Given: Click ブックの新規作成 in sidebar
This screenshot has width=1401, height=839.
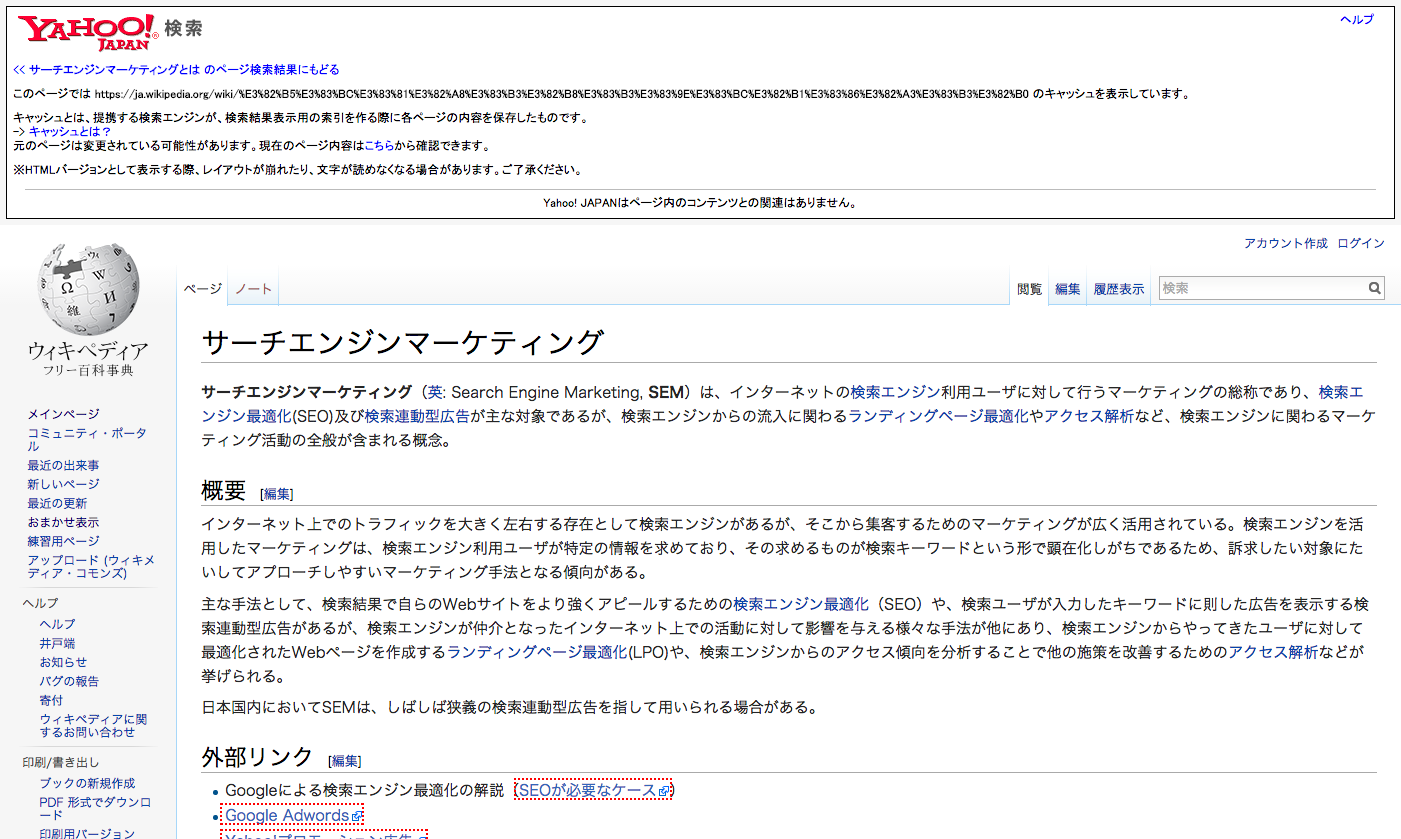Looking at the screenshot, I should point(87,783).
